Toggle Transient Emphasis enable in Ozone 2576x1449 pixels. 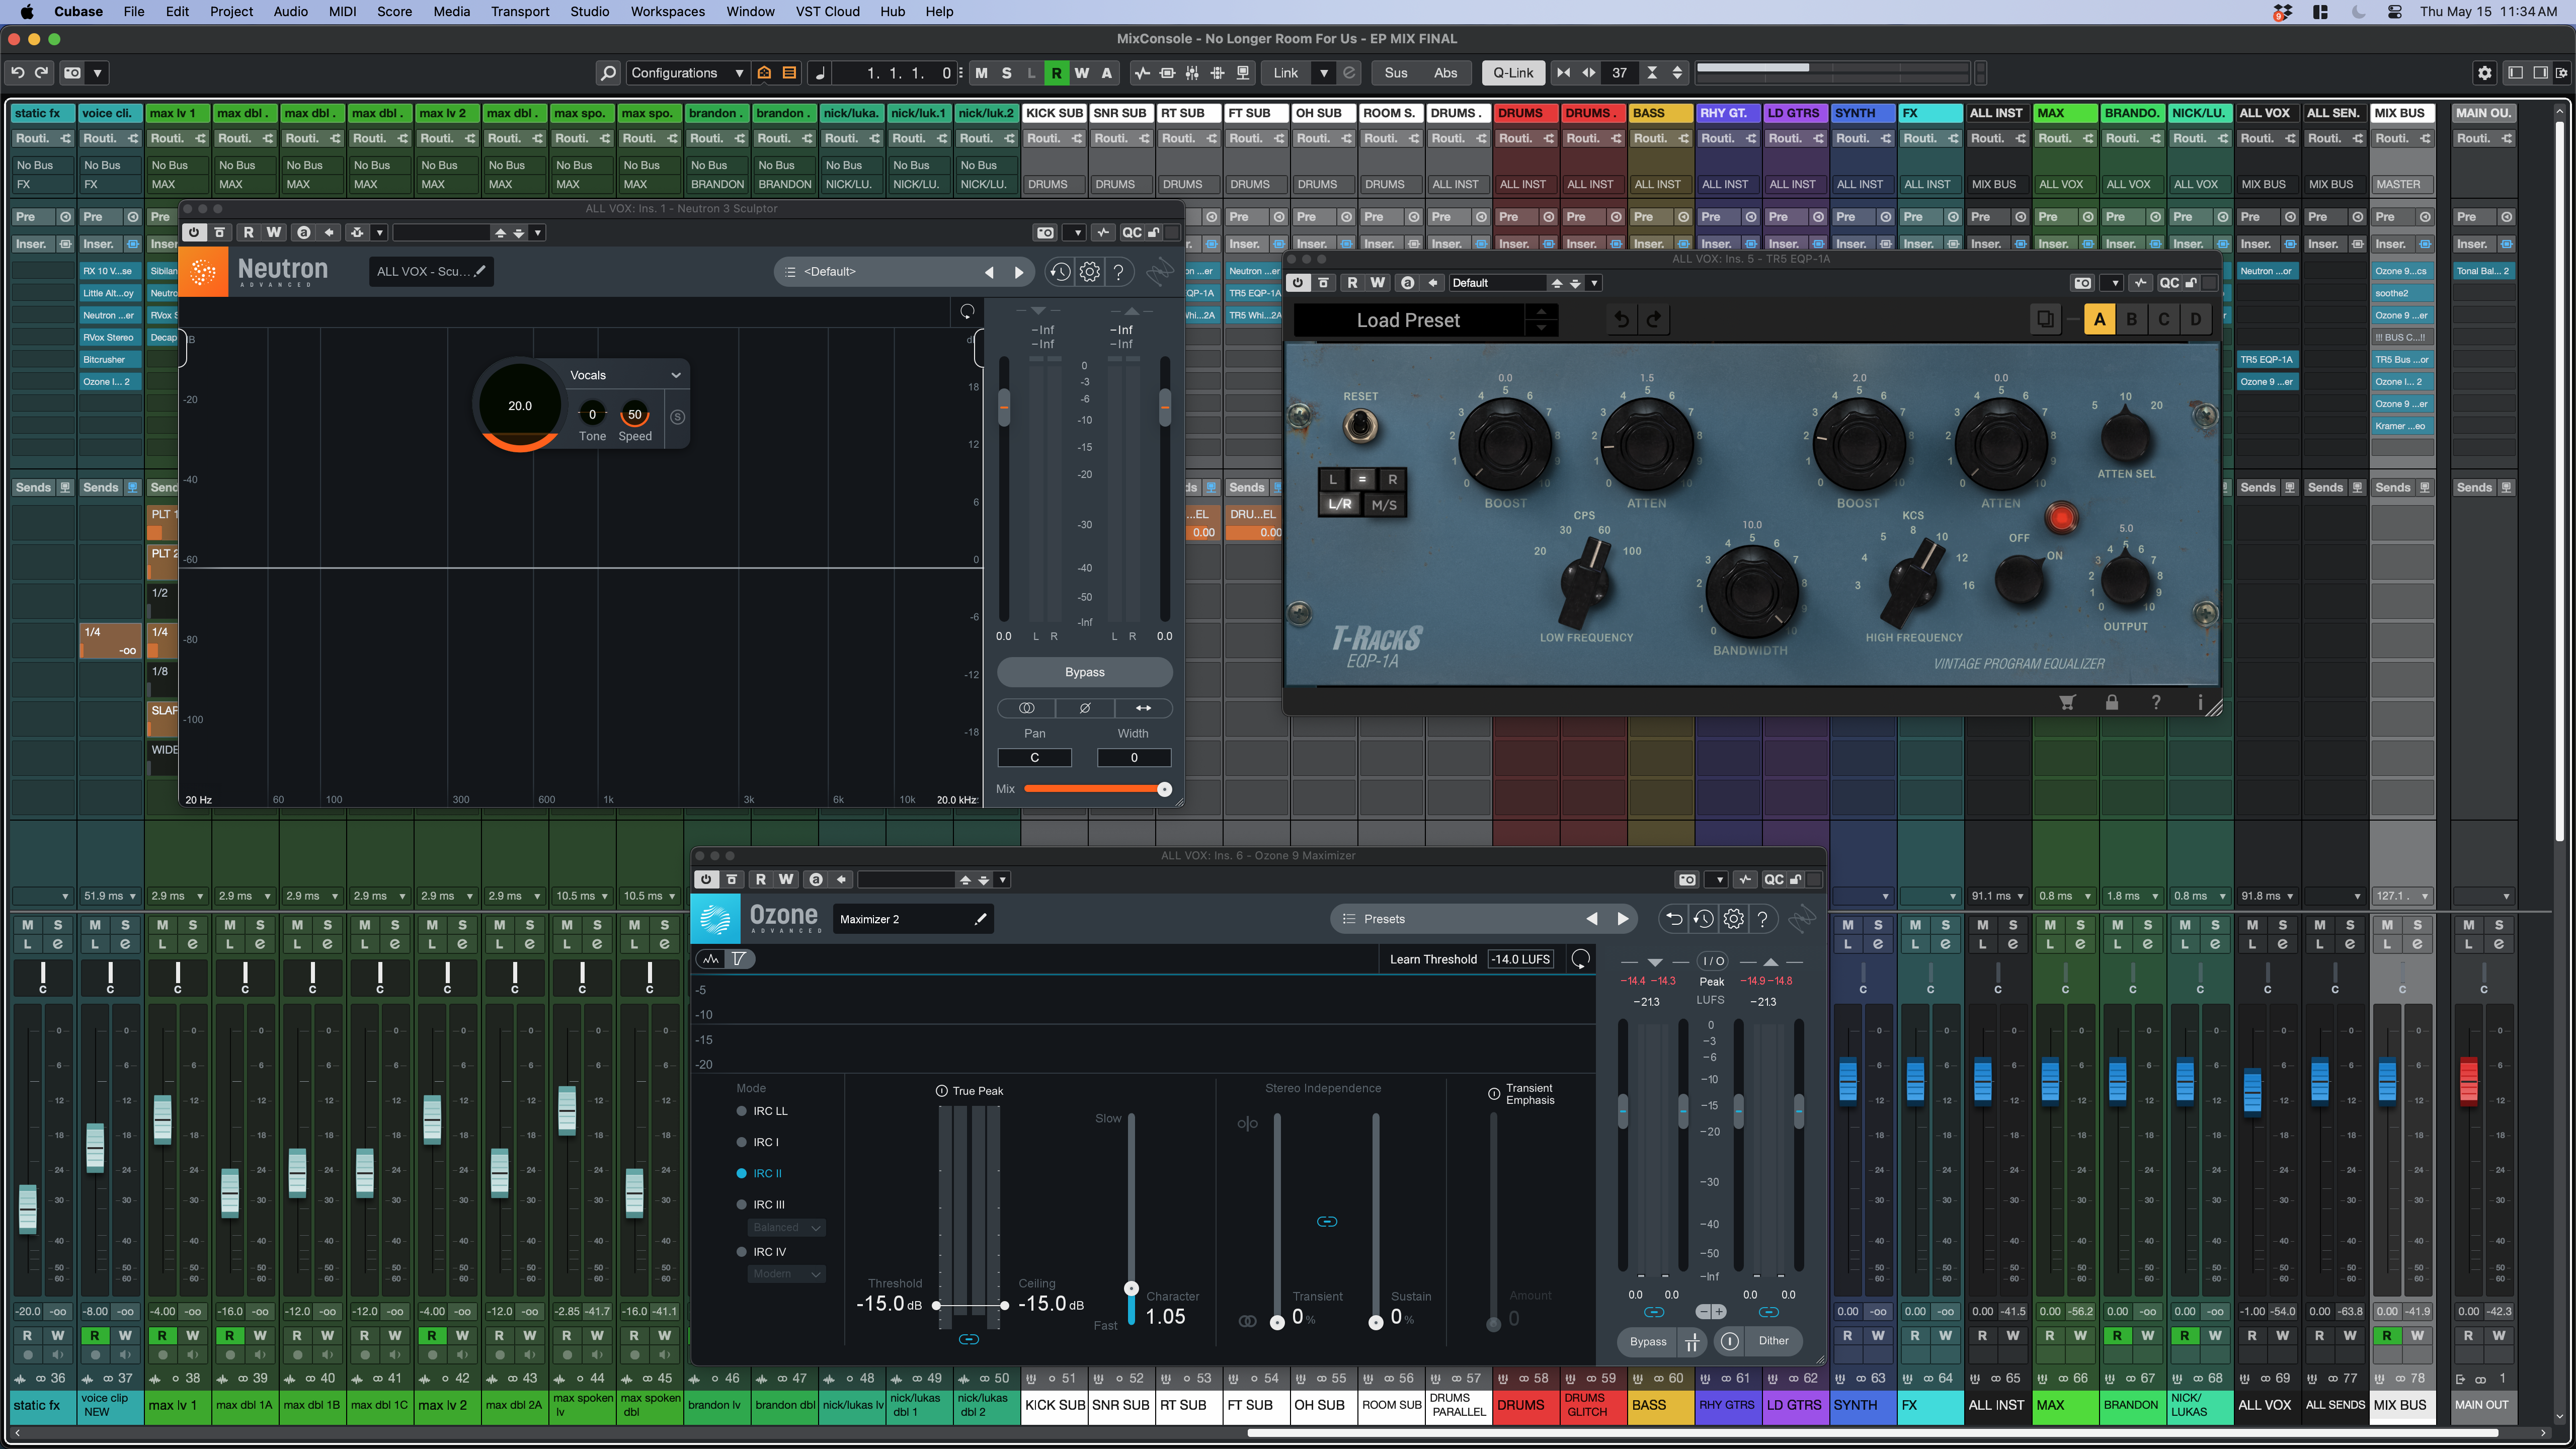pos(1494,1094)
